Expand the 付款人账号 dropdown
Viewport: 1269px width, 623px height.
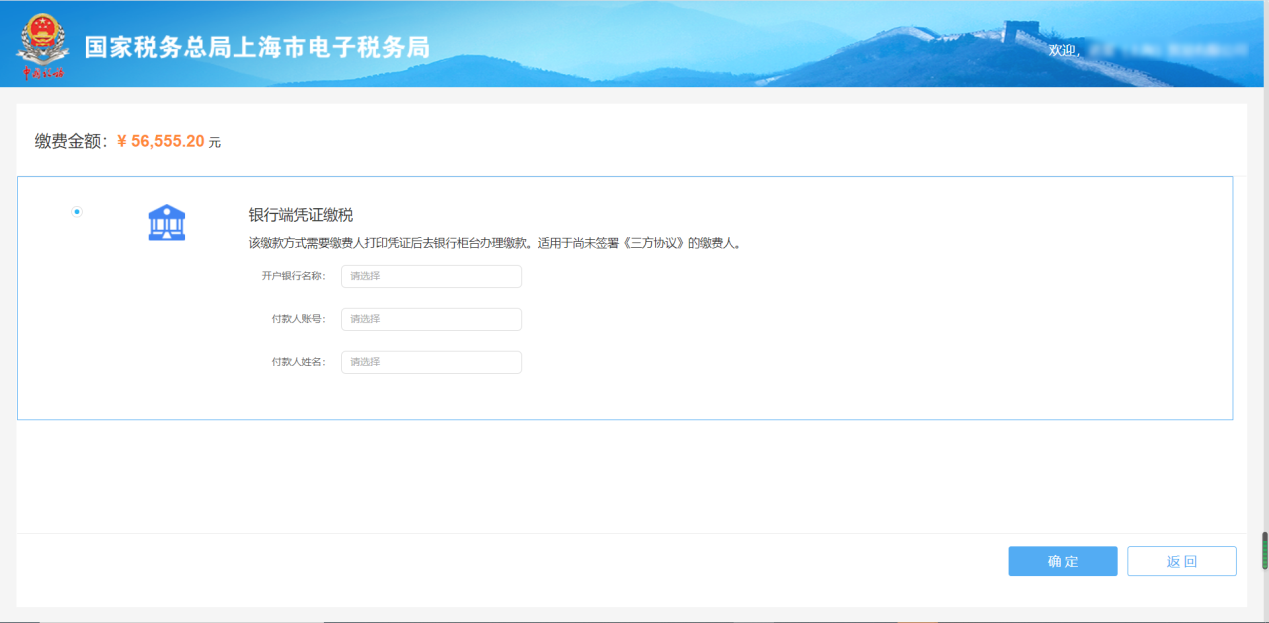[431, 319]
